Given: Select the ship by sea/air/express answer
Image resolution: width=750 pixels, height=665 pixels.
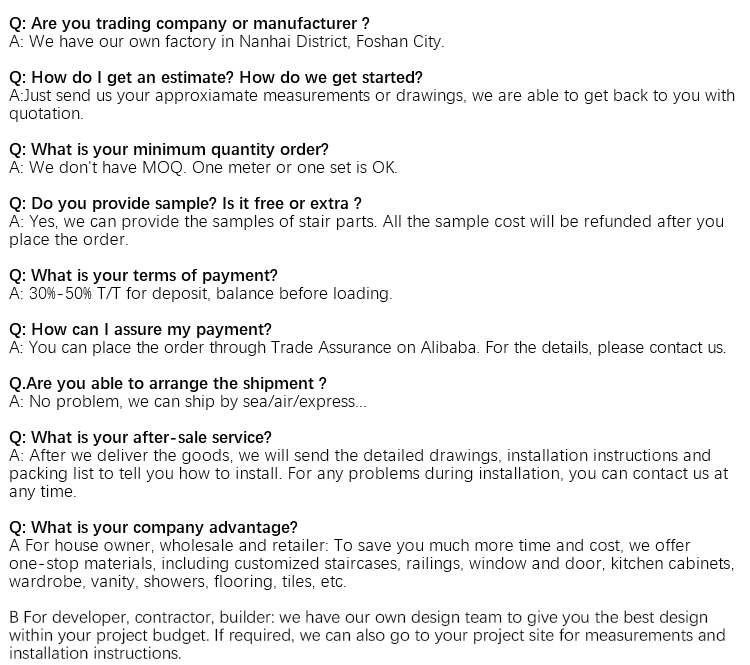Looking at the screenshot, I should coord(188,401).
